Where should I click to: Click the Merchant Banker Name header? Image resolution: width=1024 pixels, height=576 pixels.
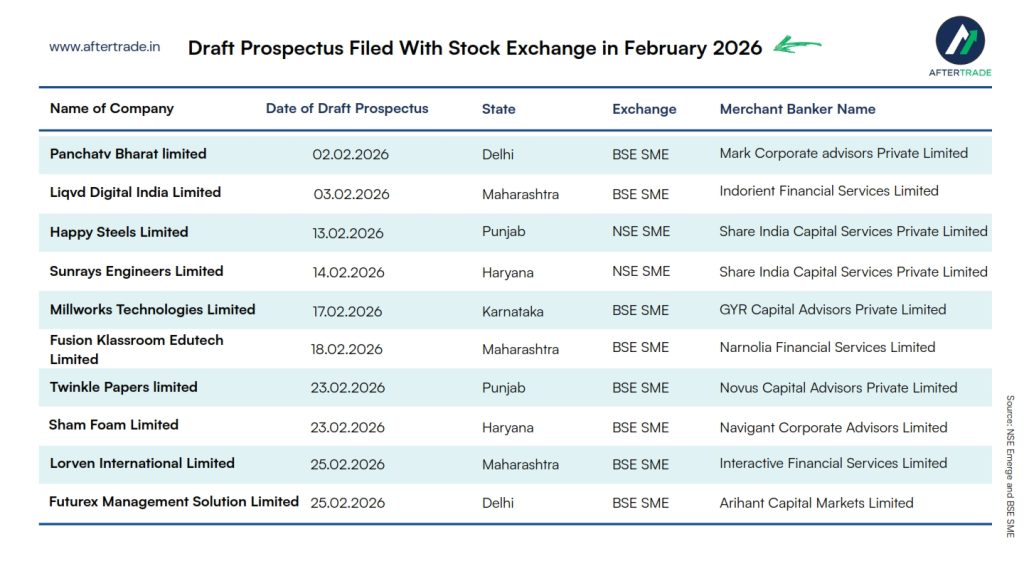[797, 110]
